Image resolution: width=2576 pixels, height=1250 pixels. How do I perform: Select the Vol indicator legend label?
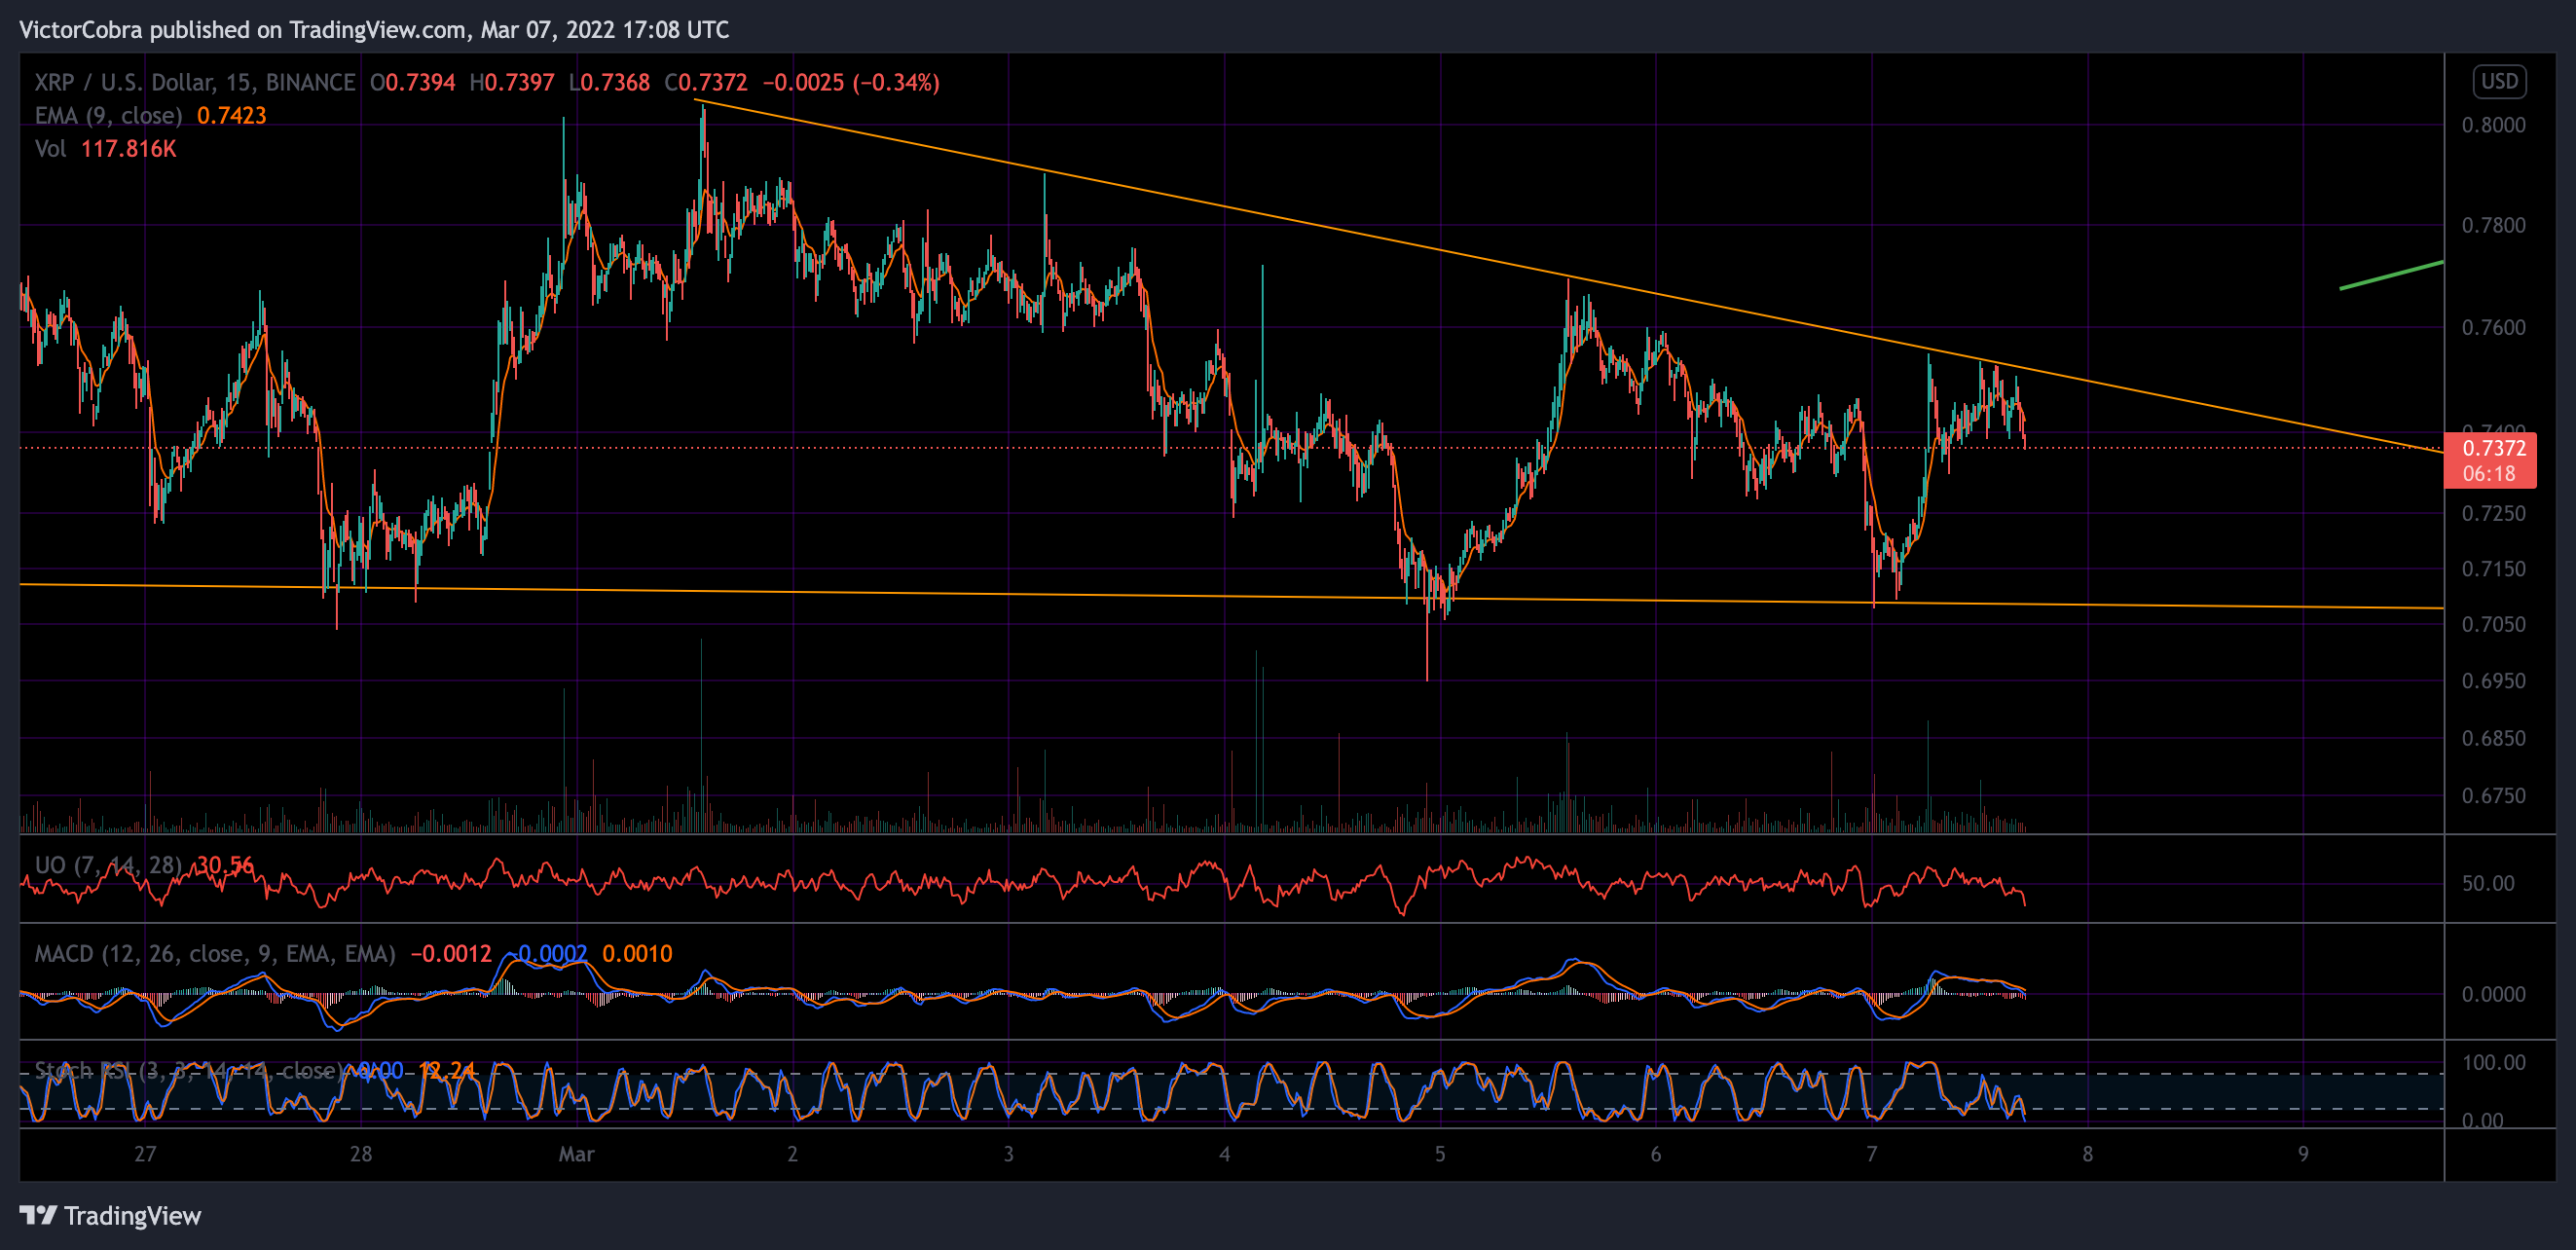click(x=50, y=149)
